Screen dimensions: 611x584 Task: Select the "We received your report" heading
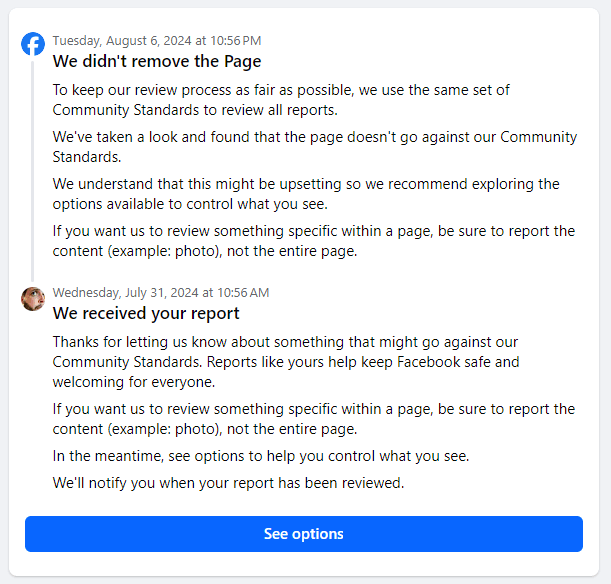(x=146, y=314)
